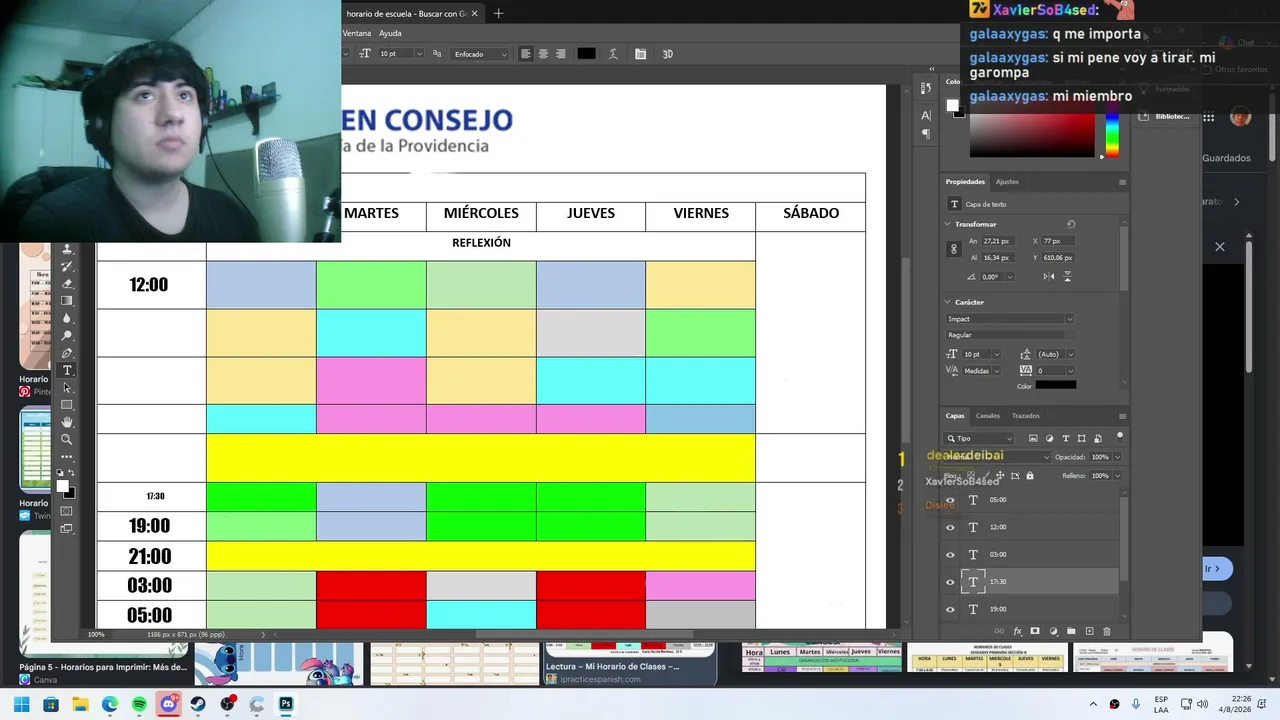Image resolution: width=1280 pixels, height=720 pixels.
Task: Open layer filter Tipo dropdown
Action: pos(979,438)
